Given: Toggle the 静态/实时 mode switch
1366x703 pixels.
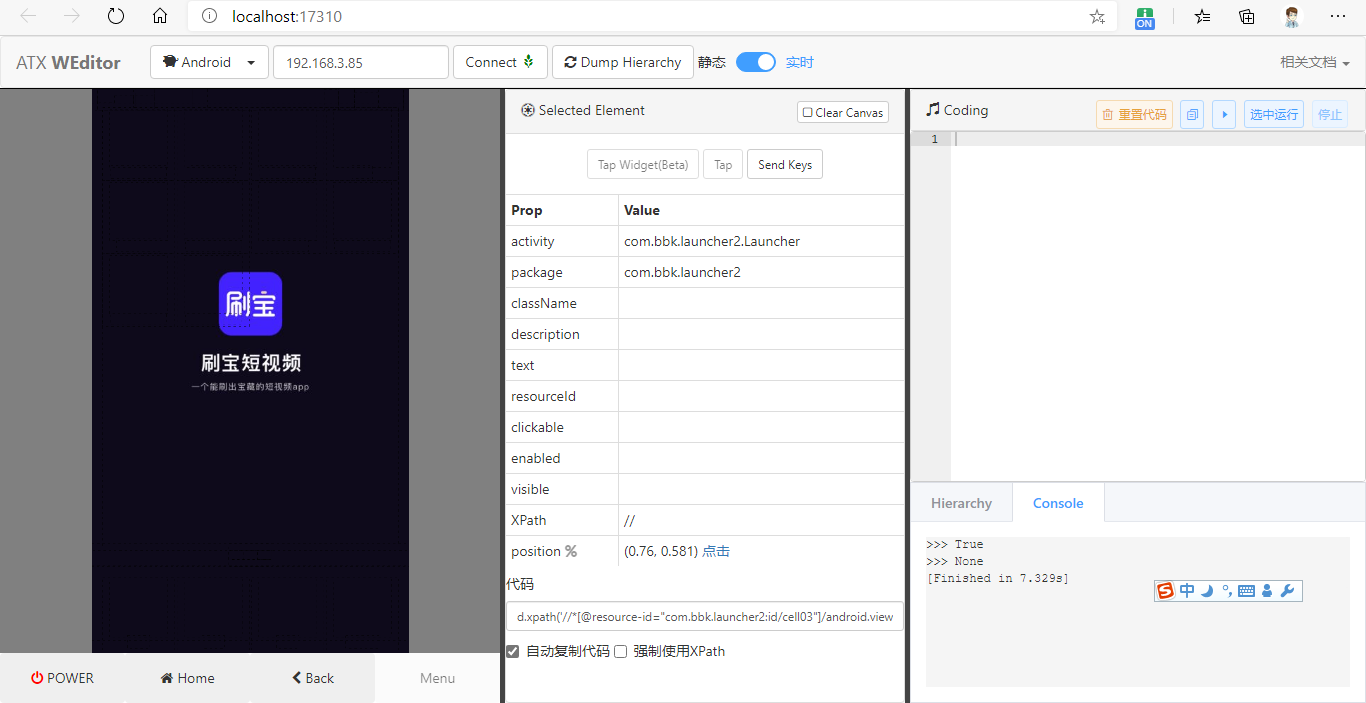Looking at the screenshot, I should point(756,62).
